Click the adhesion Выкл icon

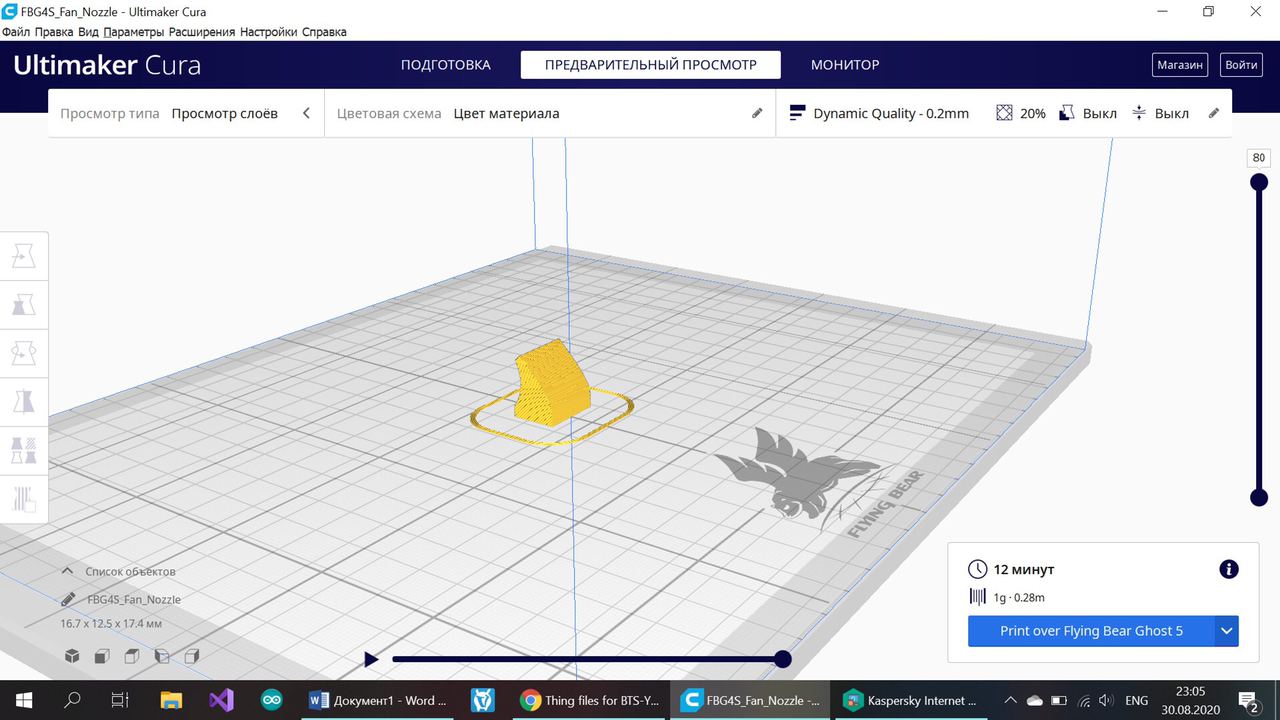tap(1139, 113)
